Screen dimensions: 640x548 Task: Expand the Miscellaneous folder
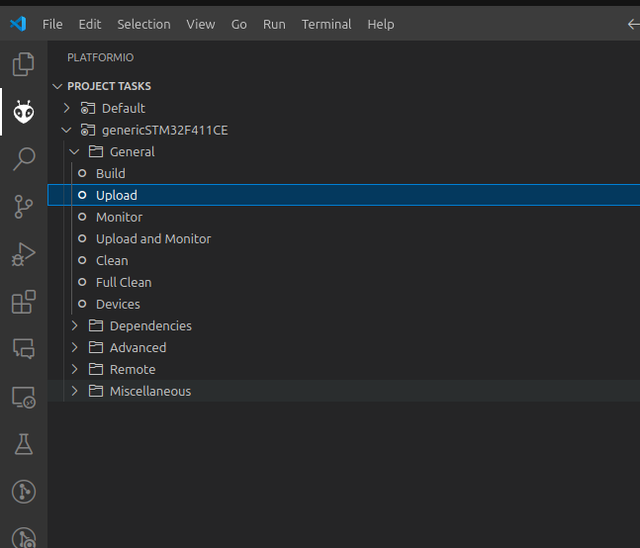pyautogui.click(x=74, y=391)
